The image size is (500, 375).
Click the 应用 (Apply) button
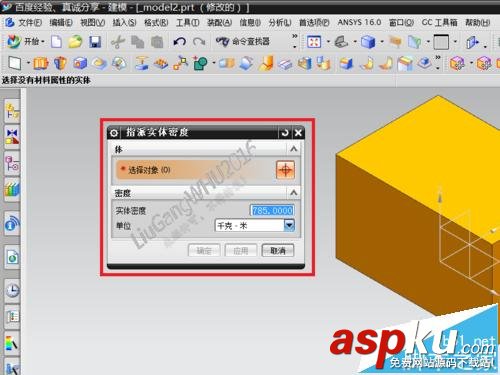[x=241, y=251]
